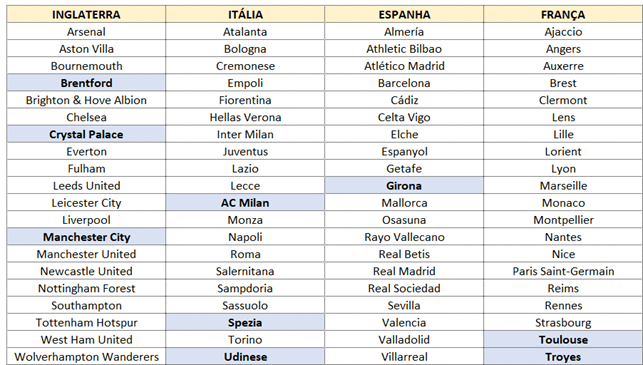Select the highlighted Toulouse cell

563,340
